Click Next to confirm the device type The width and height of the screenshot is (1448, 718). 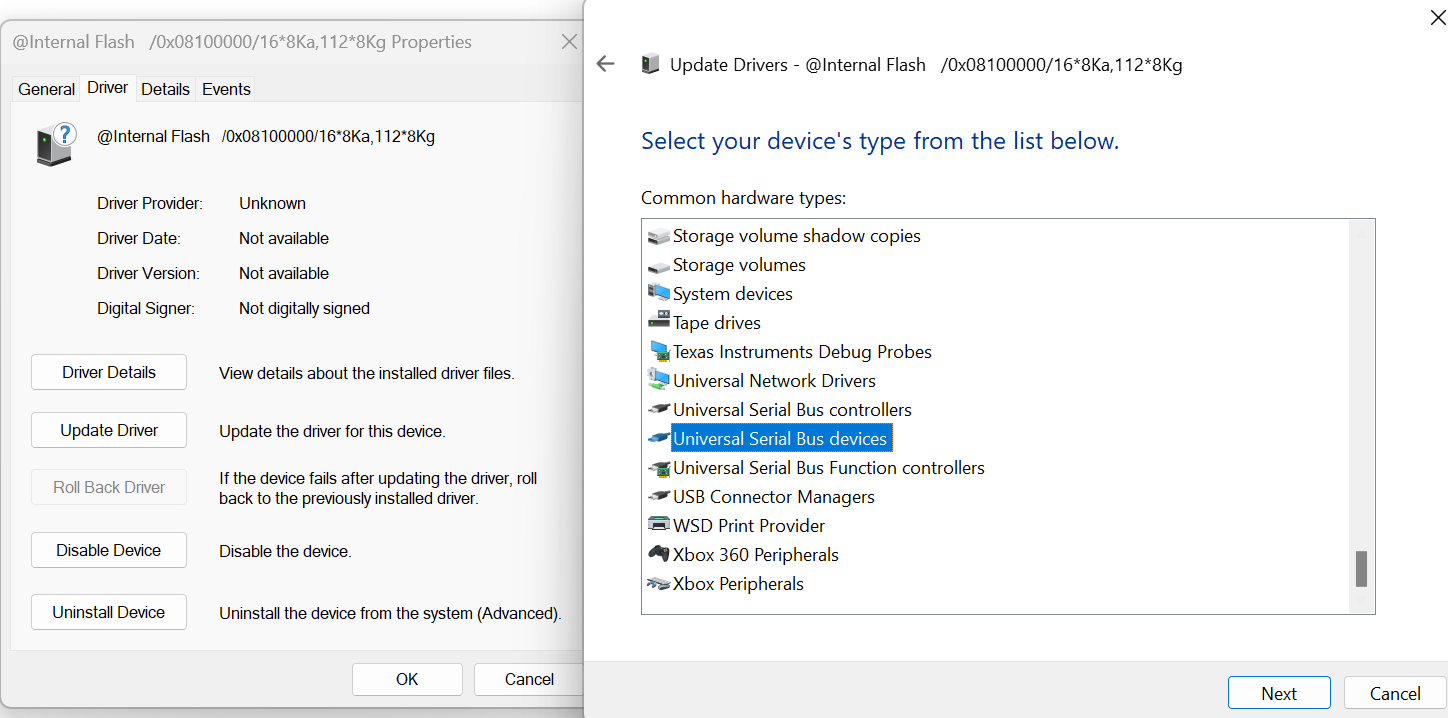pos(1279,692)
